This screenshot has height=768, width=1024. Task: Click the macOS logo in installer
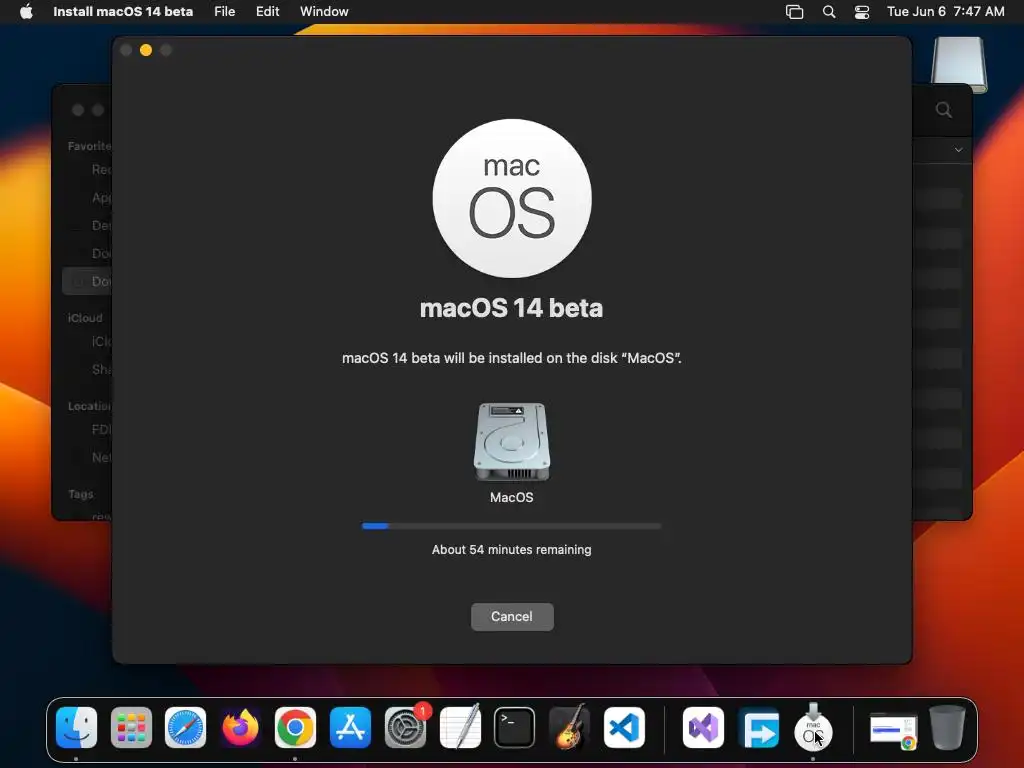[x=512, y=199]
